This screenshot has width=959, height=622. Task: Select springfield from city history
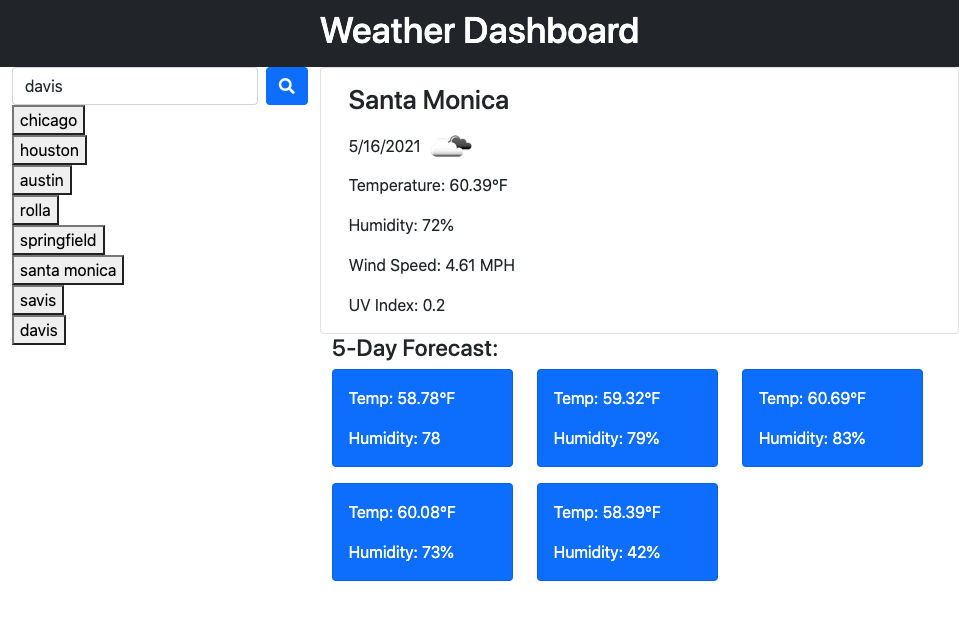(58, 239)
